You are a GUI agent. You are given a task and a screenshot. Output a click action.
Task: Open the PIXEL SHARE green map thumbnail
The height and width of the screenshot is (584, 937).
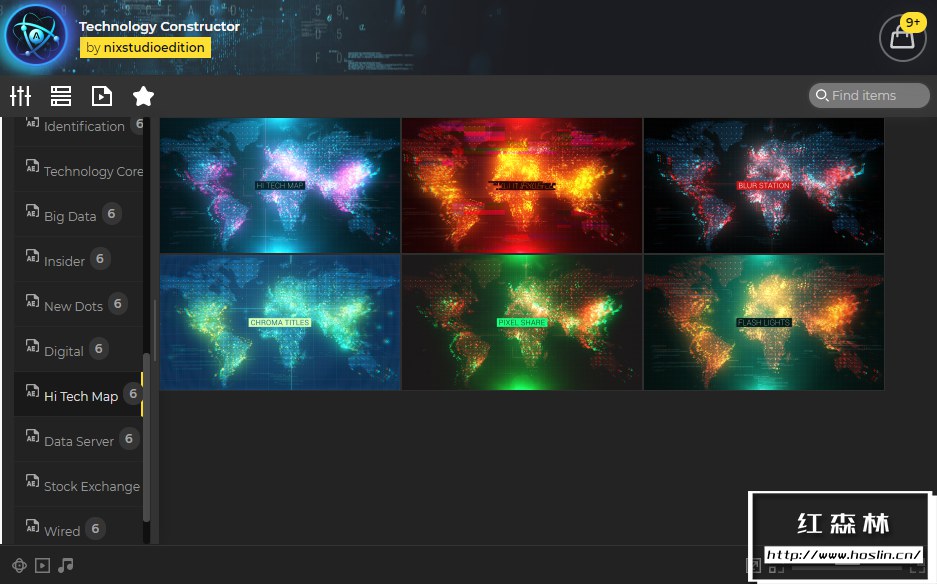tap(522, 323)
